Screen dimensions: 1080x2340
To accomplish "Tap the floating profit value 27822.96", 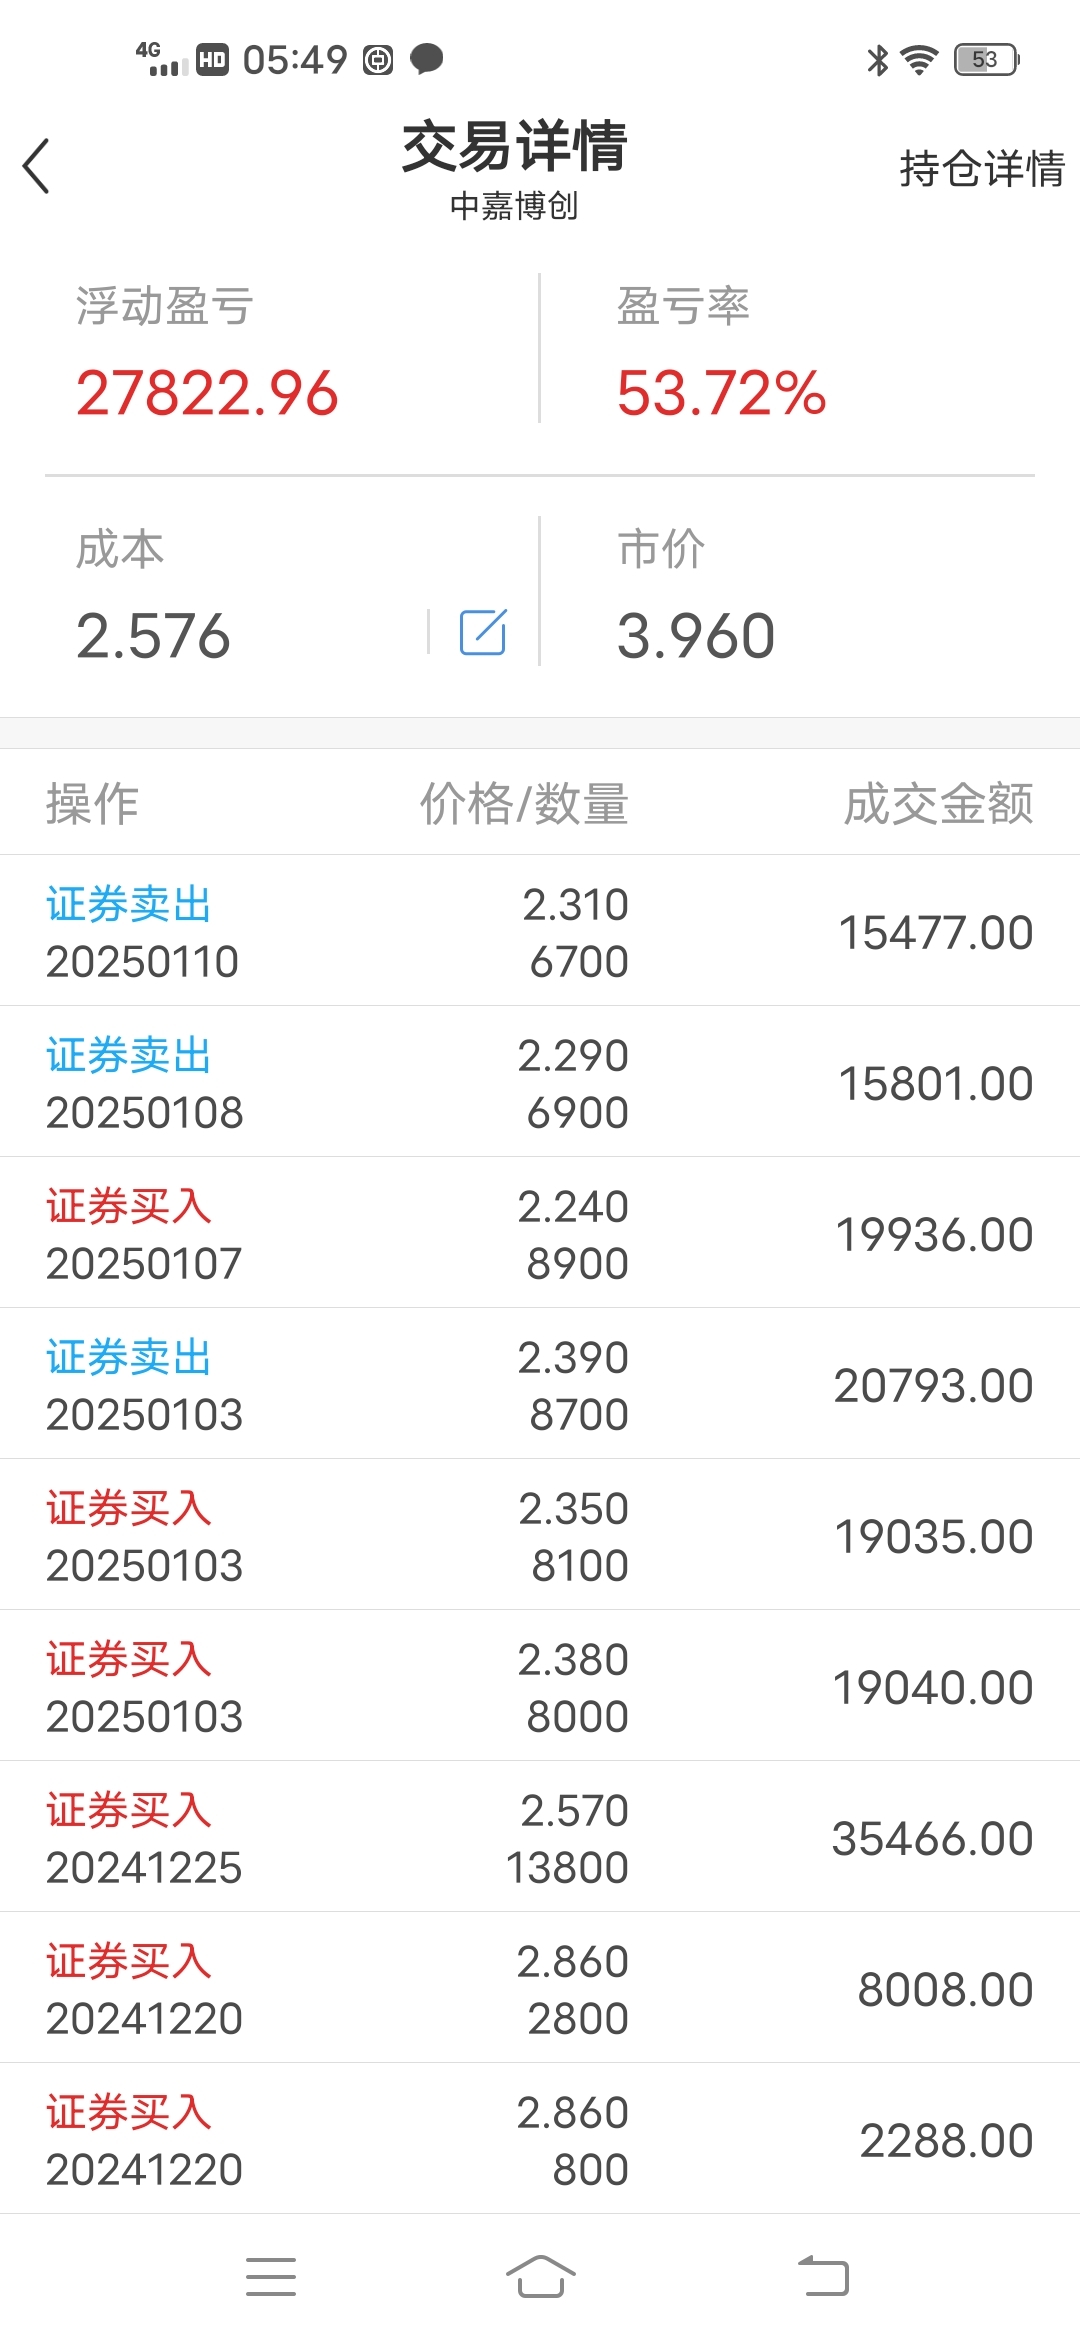I will (207, 392).
